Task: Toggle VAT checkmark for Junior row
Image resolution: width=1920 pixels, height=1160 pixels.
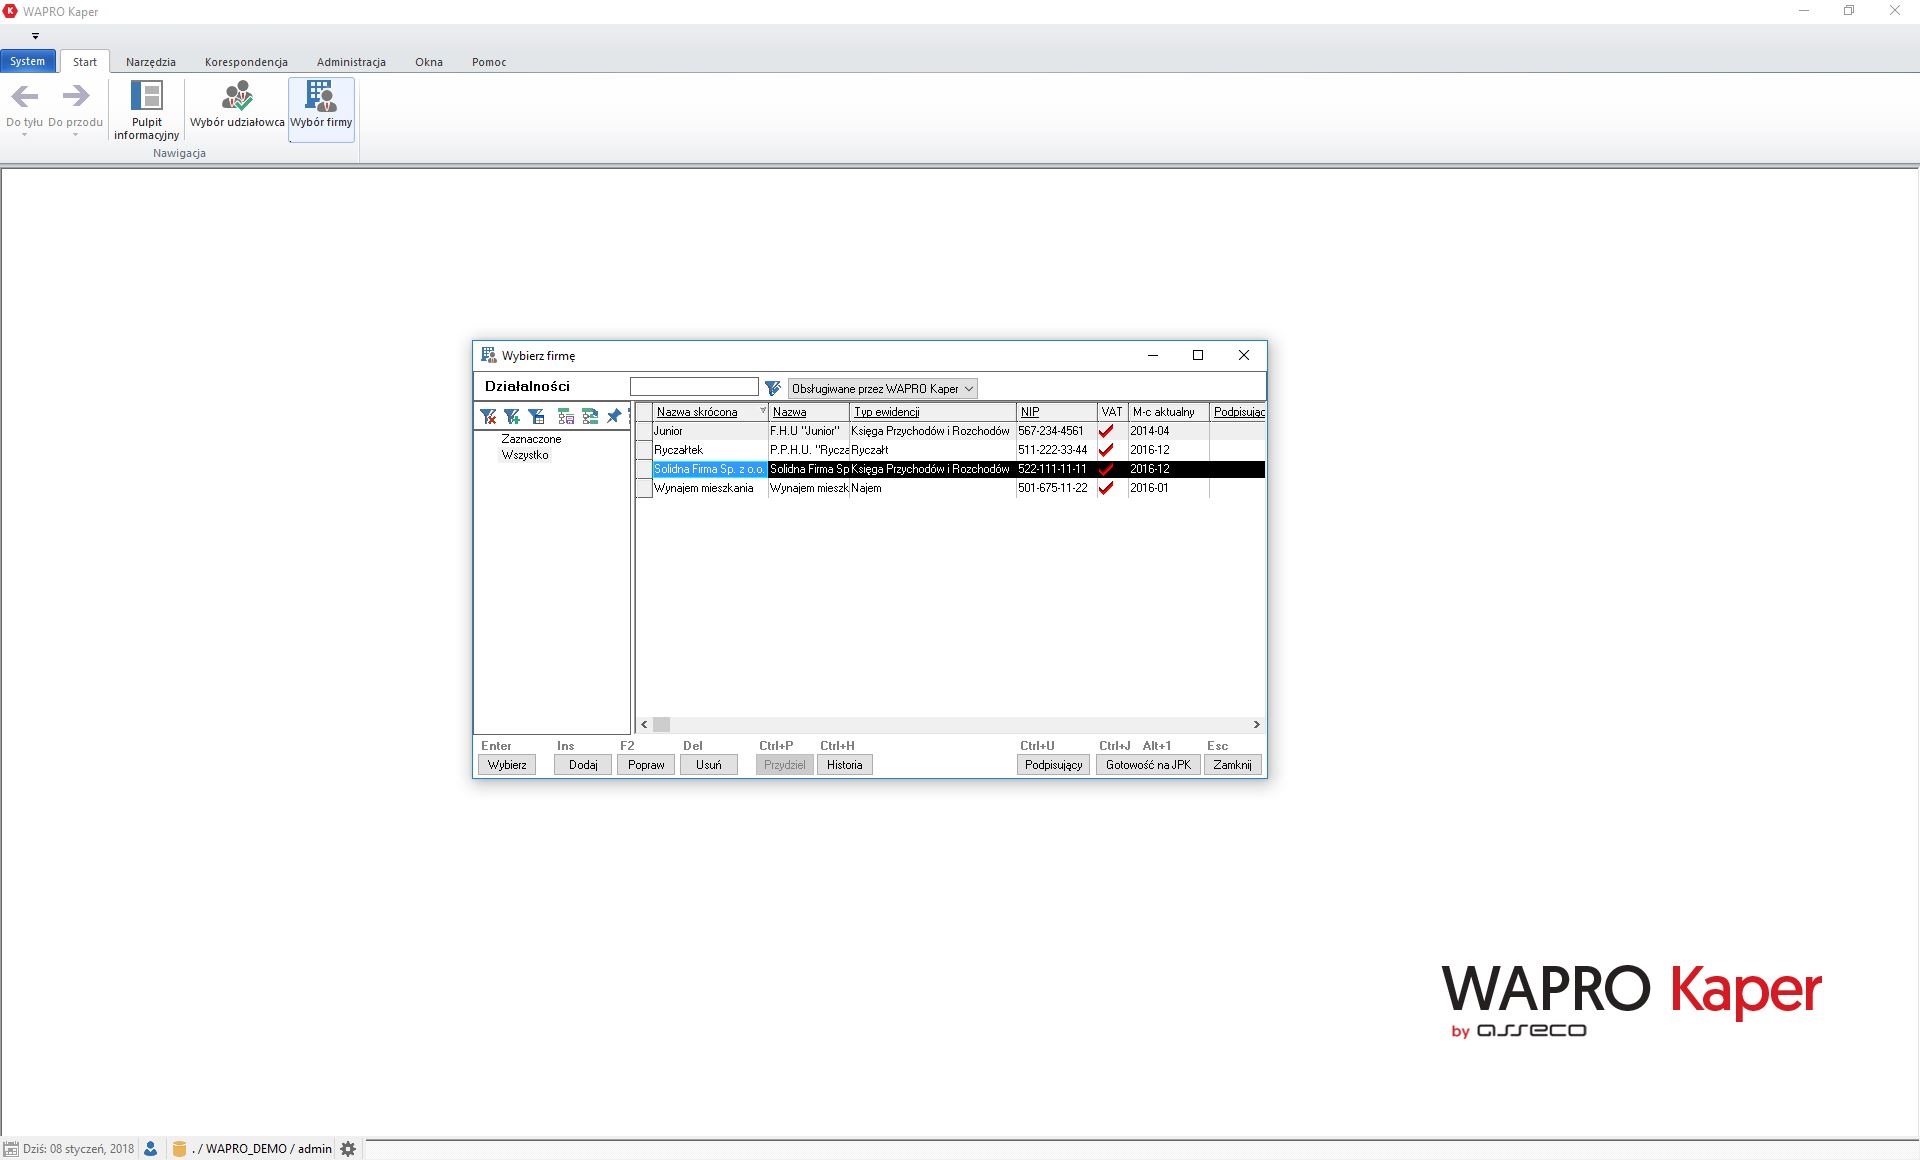Action: [x=1106, y=431]
